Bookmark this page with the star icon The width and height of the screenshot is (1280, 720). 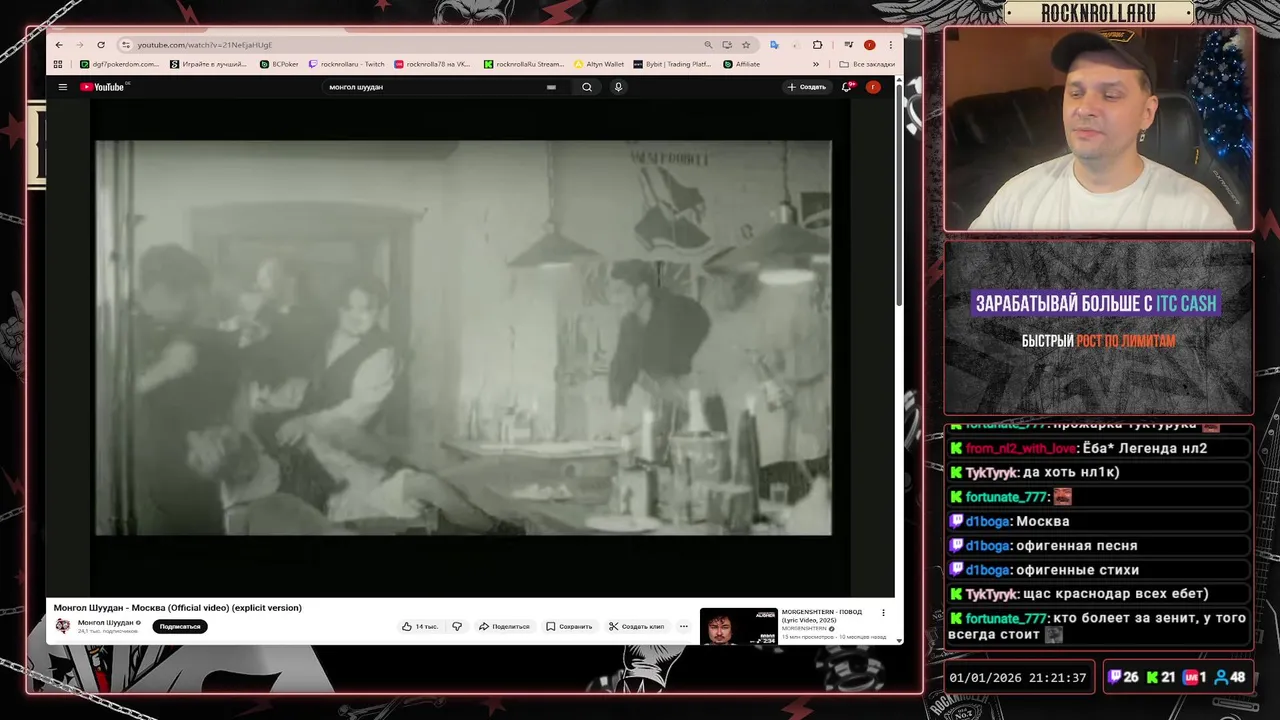point(746,45)
